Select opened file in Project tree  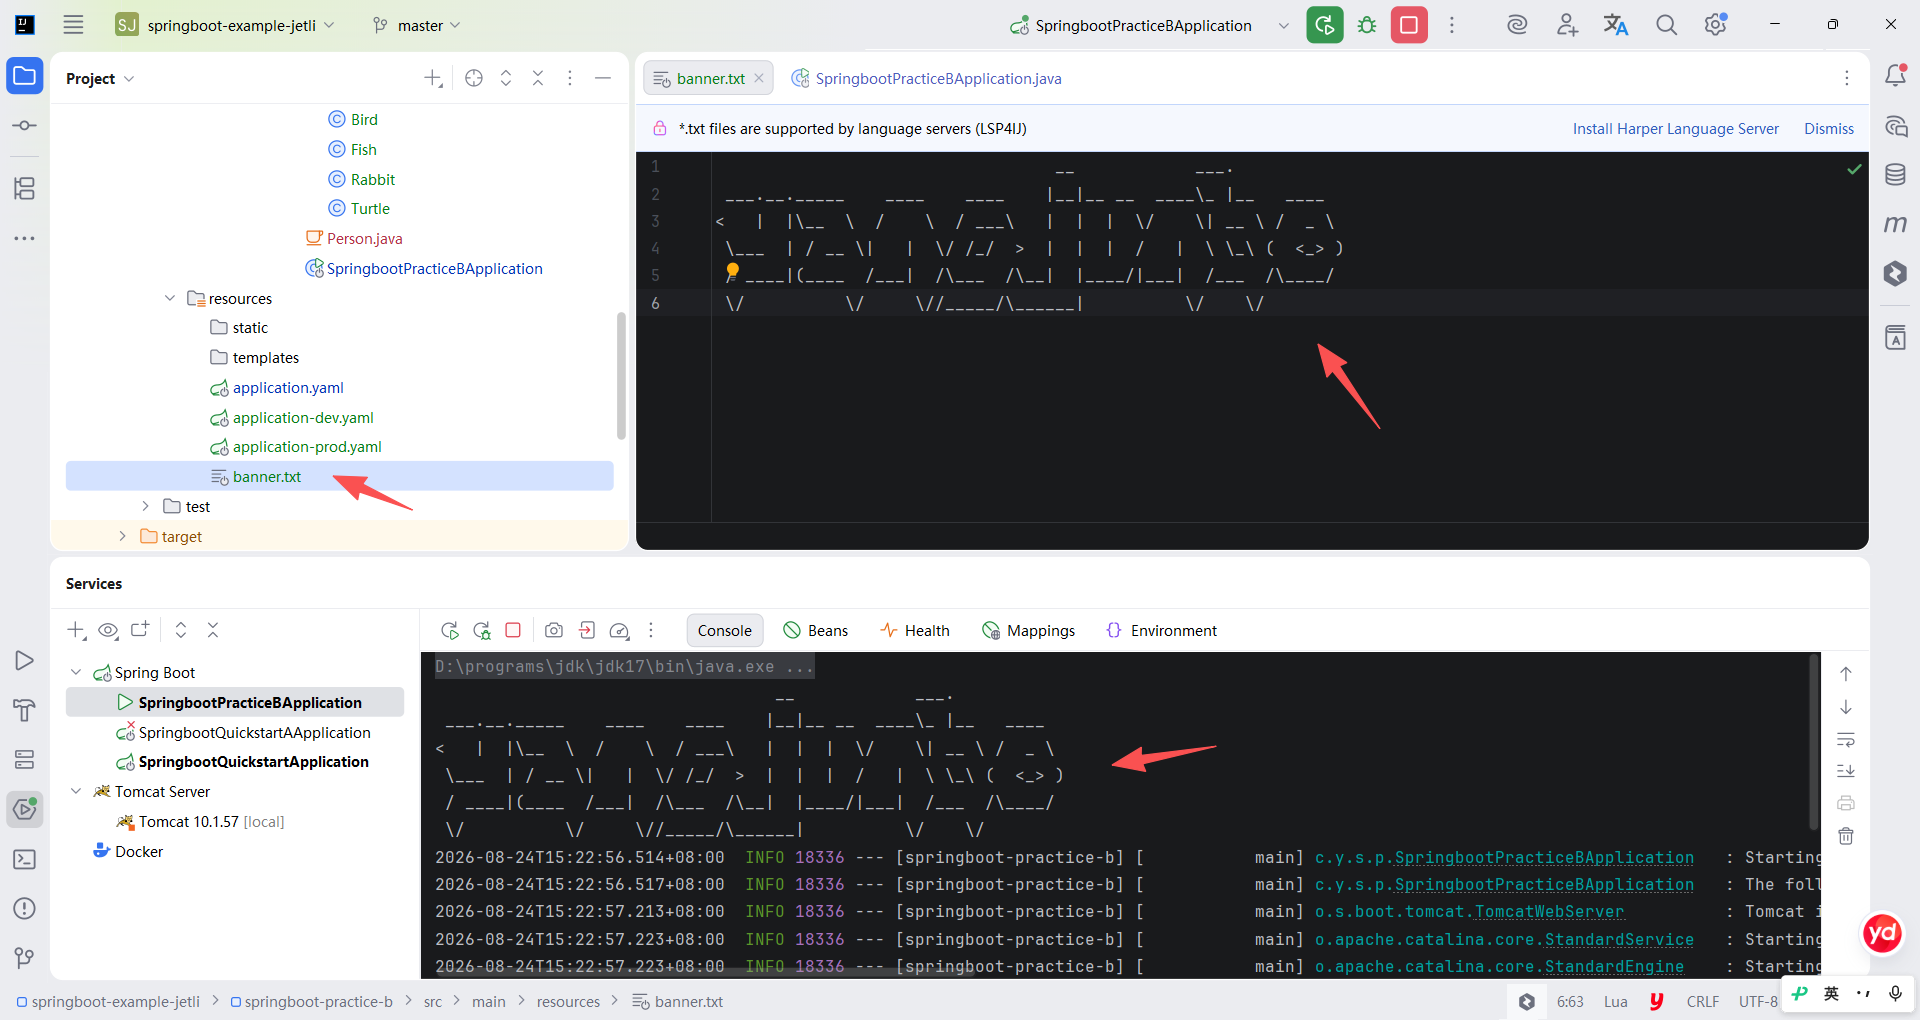coord(474,78)
